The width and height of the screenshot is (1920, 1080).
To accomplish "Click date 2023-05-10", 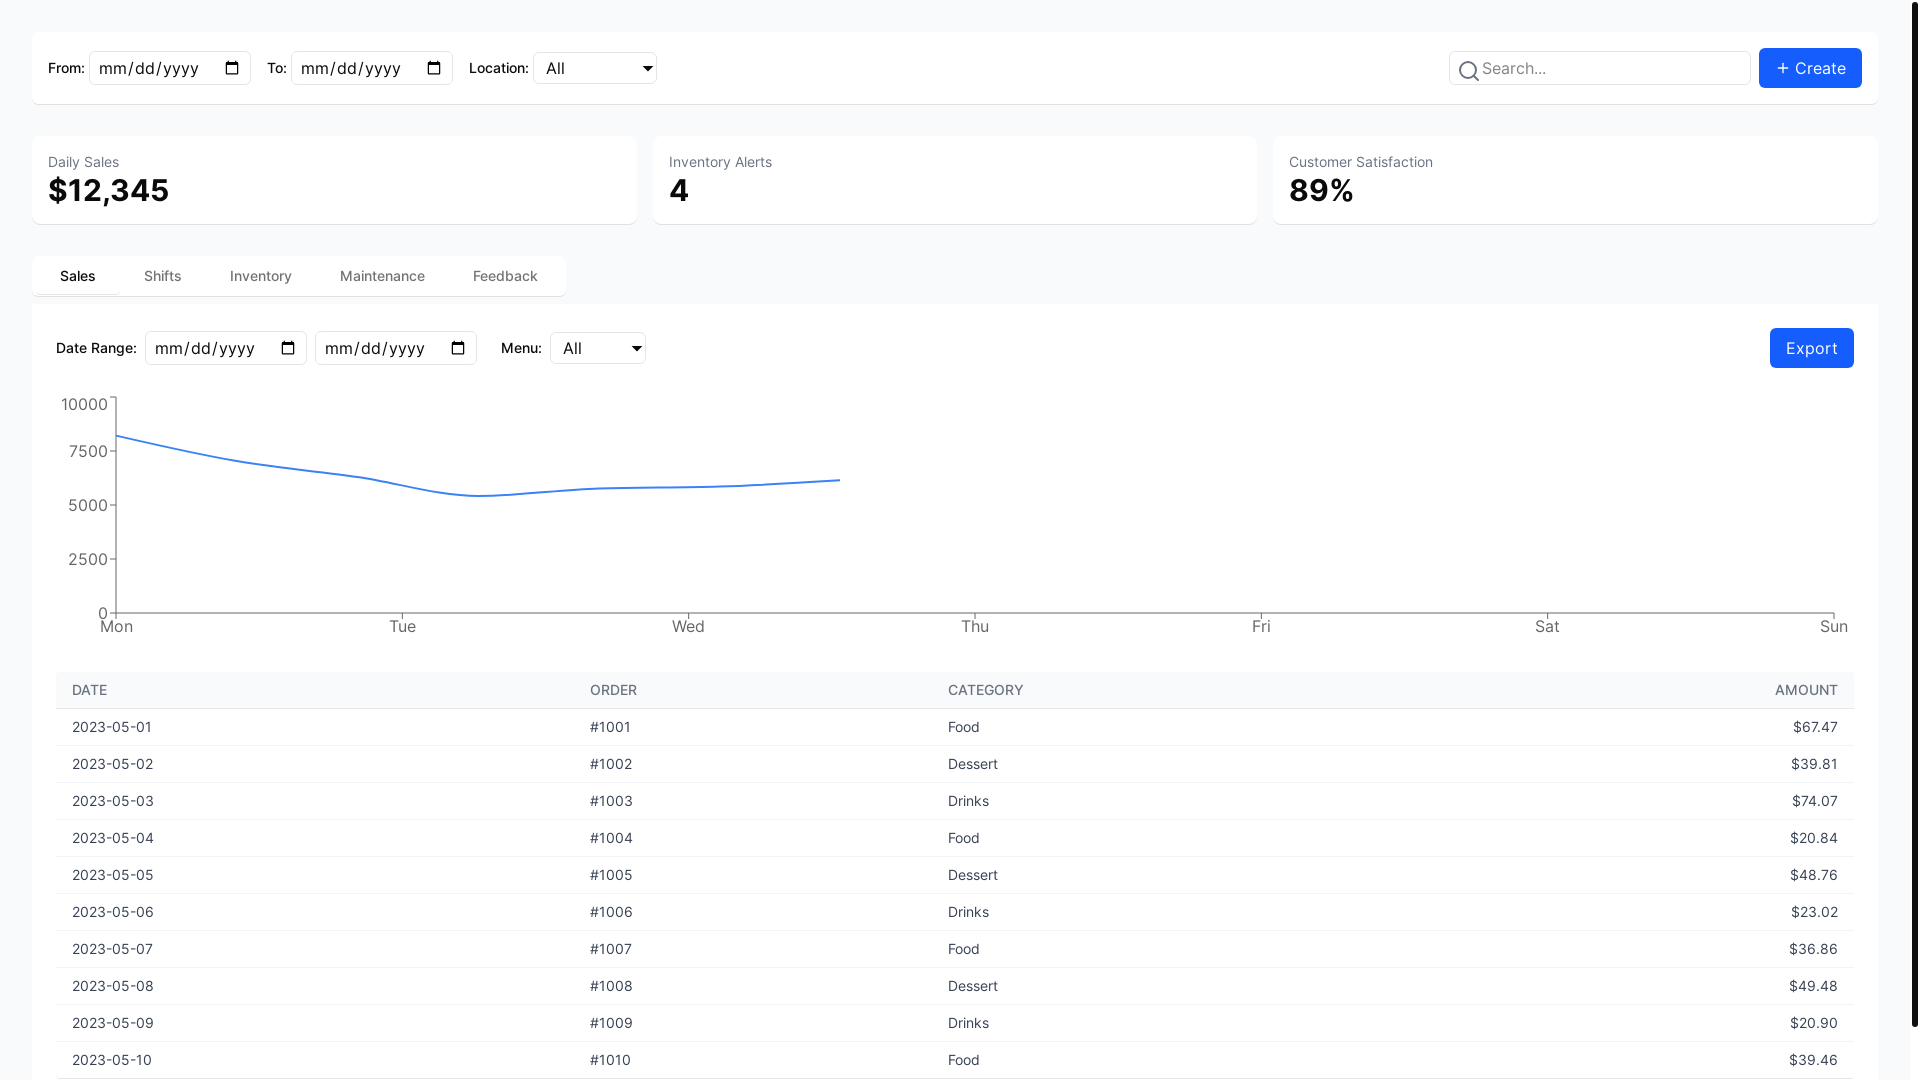I will coord(112,1060).
